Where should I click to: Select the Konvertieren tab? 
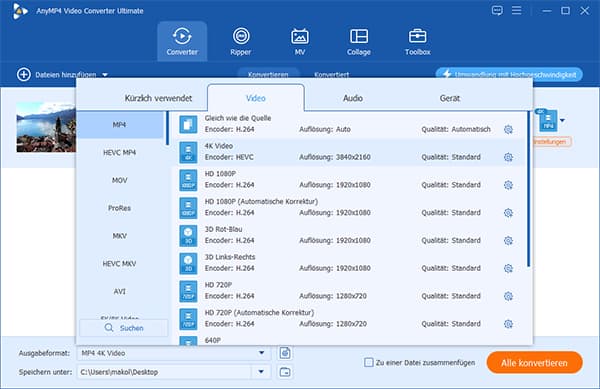coord(268,74)
